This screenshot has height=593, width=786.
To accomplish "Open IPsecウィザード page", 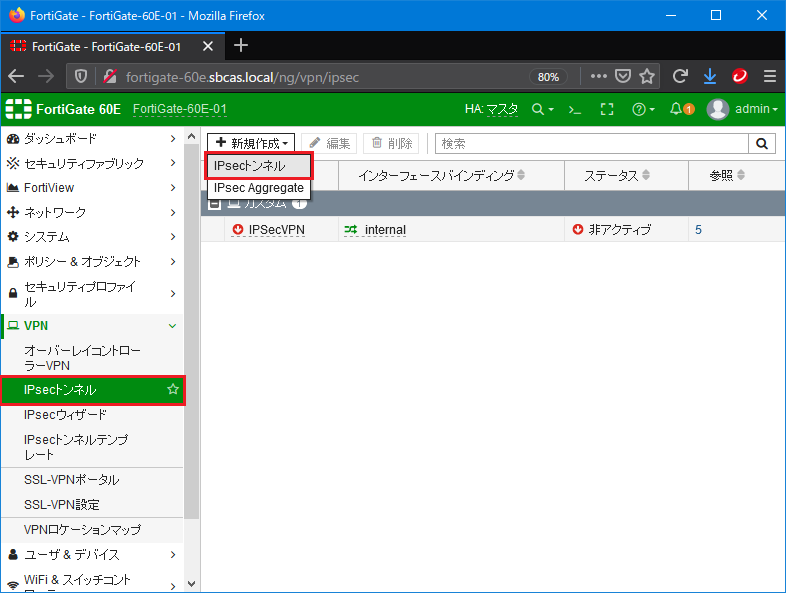I will [x=92, y=415].
